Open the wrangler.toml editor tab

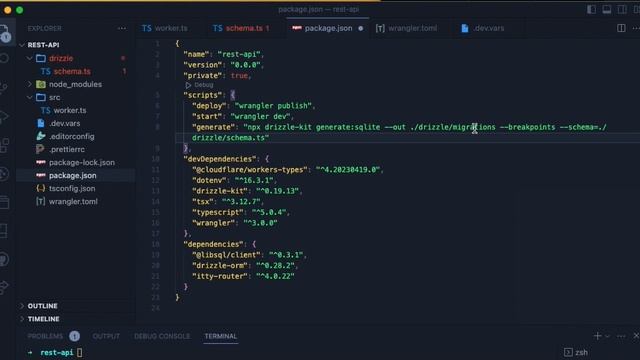click(407, 28)
